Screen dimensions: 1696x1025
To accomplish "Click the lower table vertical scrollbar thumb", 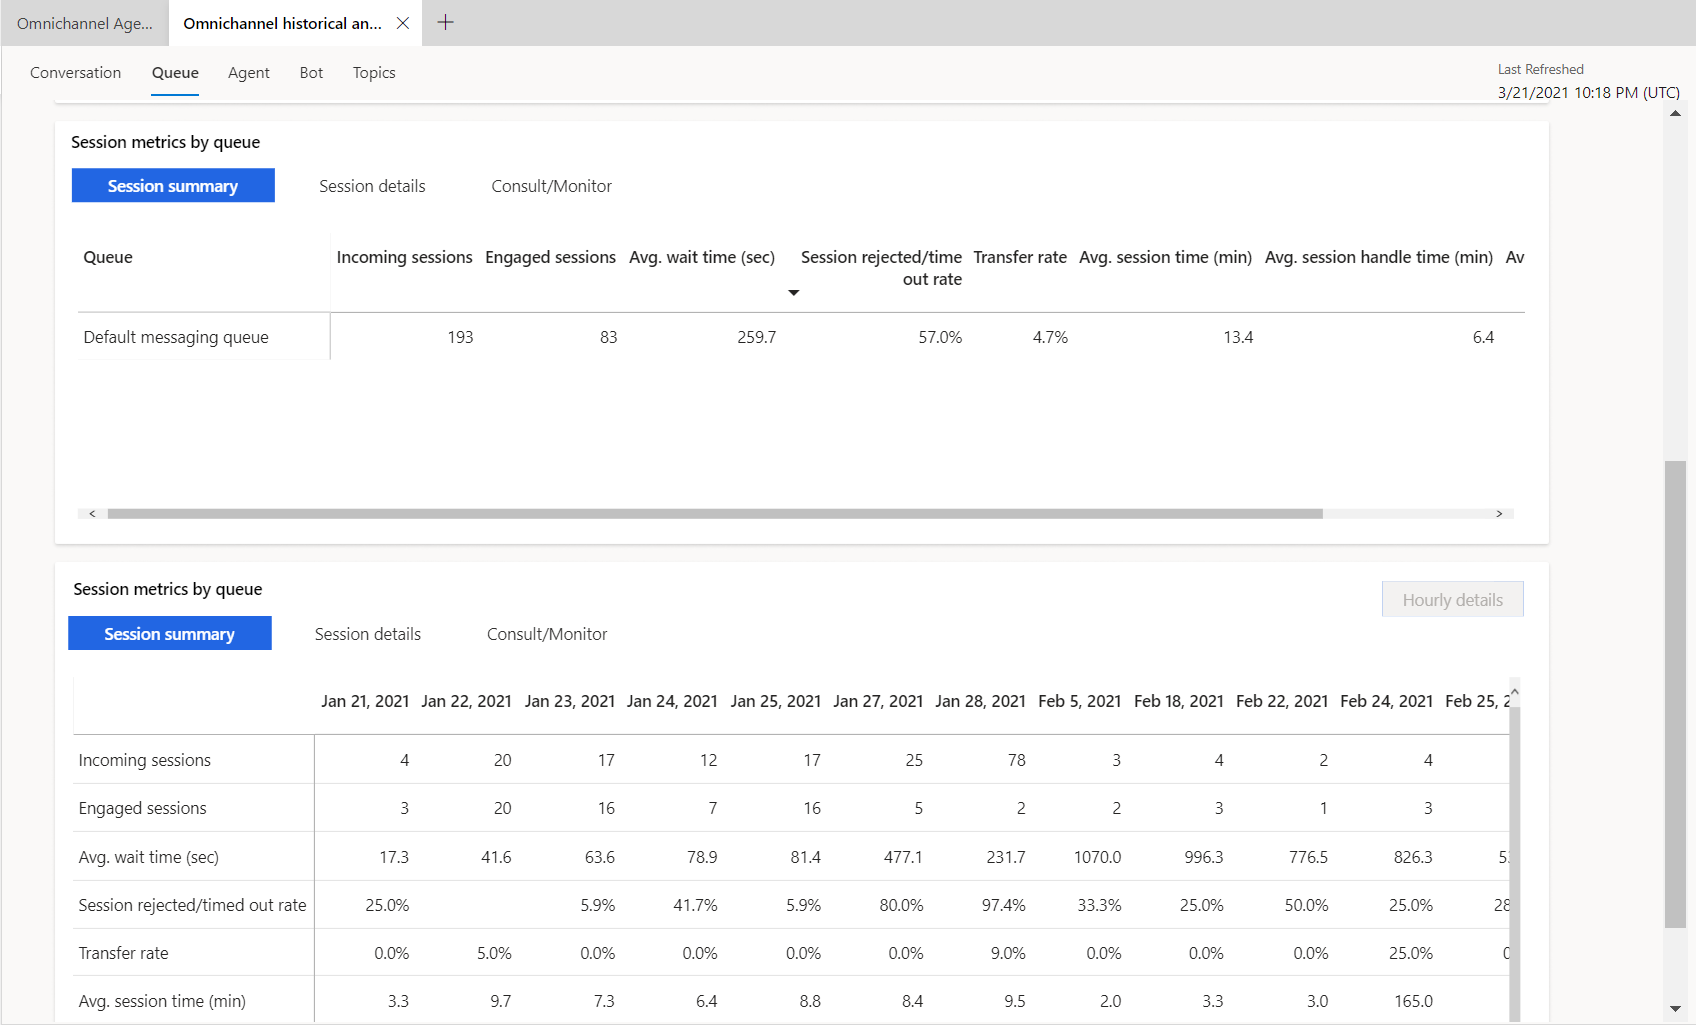I will coord(1514,865).
